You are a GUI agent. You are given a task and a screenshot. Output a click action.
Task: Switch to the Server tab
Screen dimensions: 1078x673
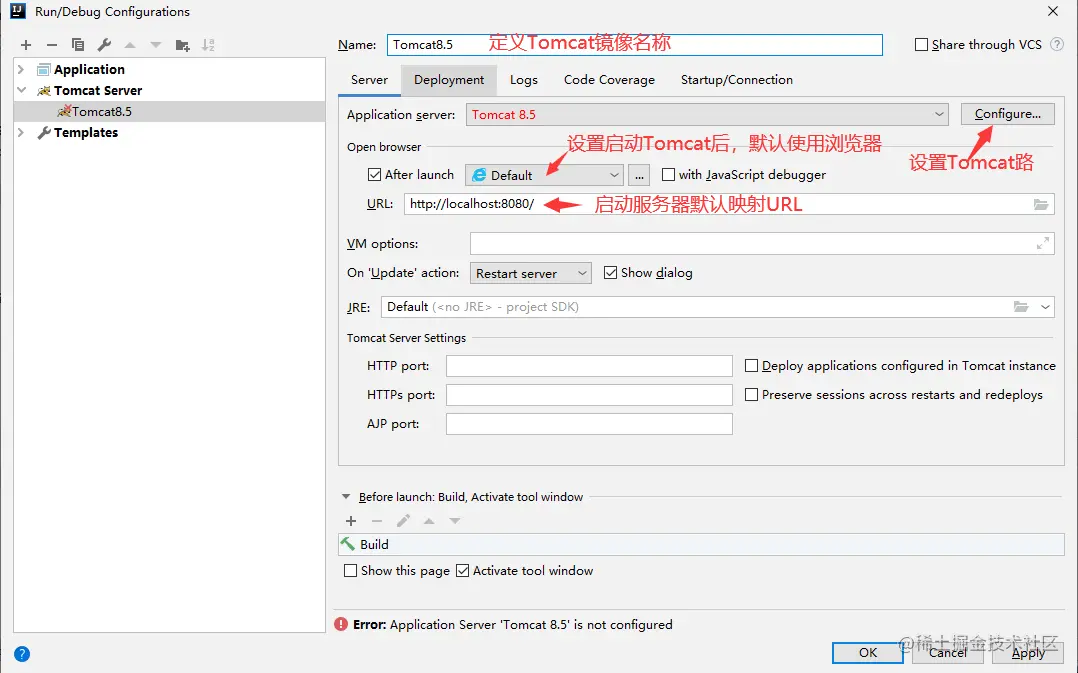[x=369, y=80]
